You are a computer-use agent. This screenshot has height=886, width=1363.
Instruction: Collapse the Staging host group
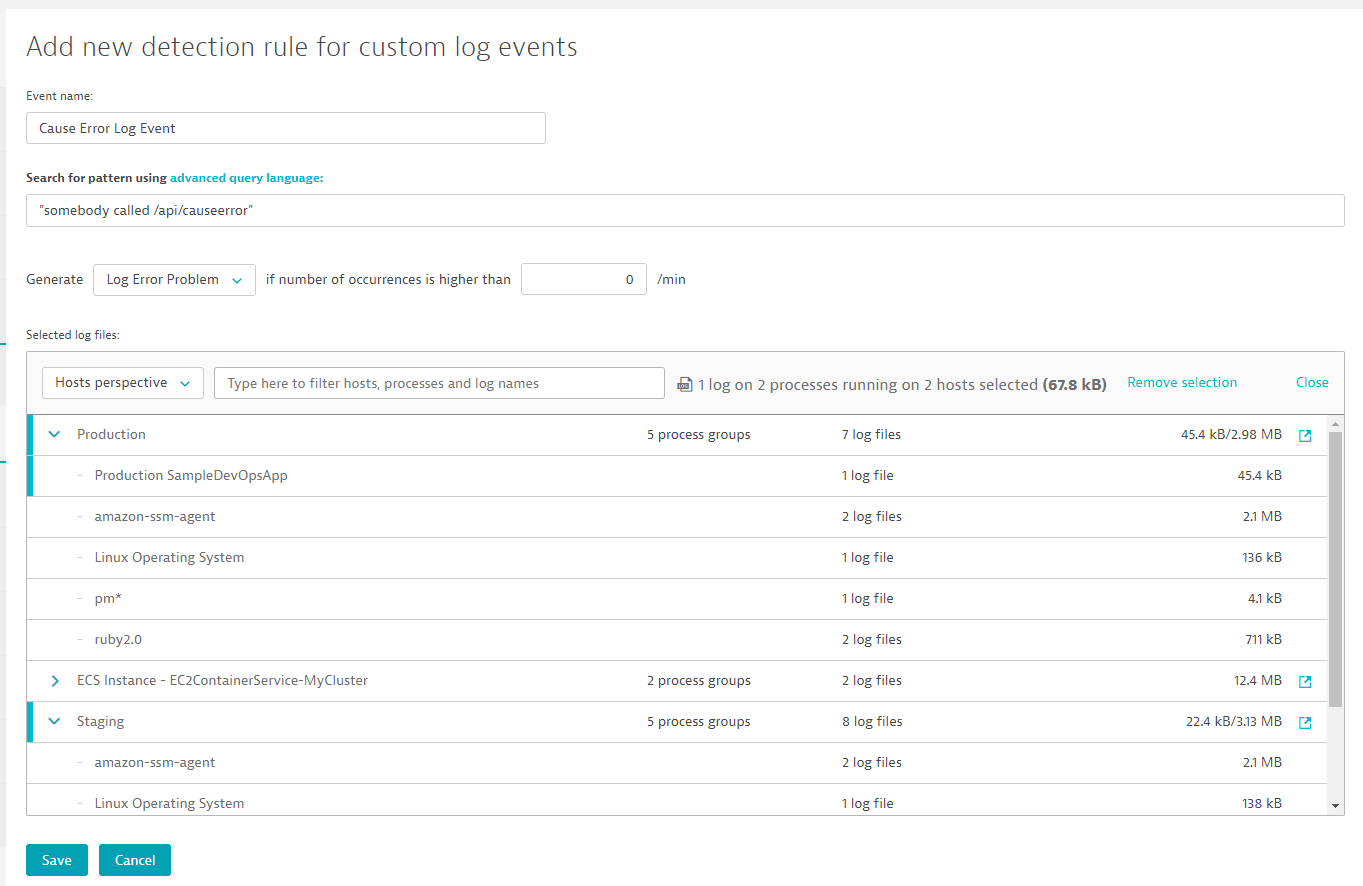coord(55,722)
